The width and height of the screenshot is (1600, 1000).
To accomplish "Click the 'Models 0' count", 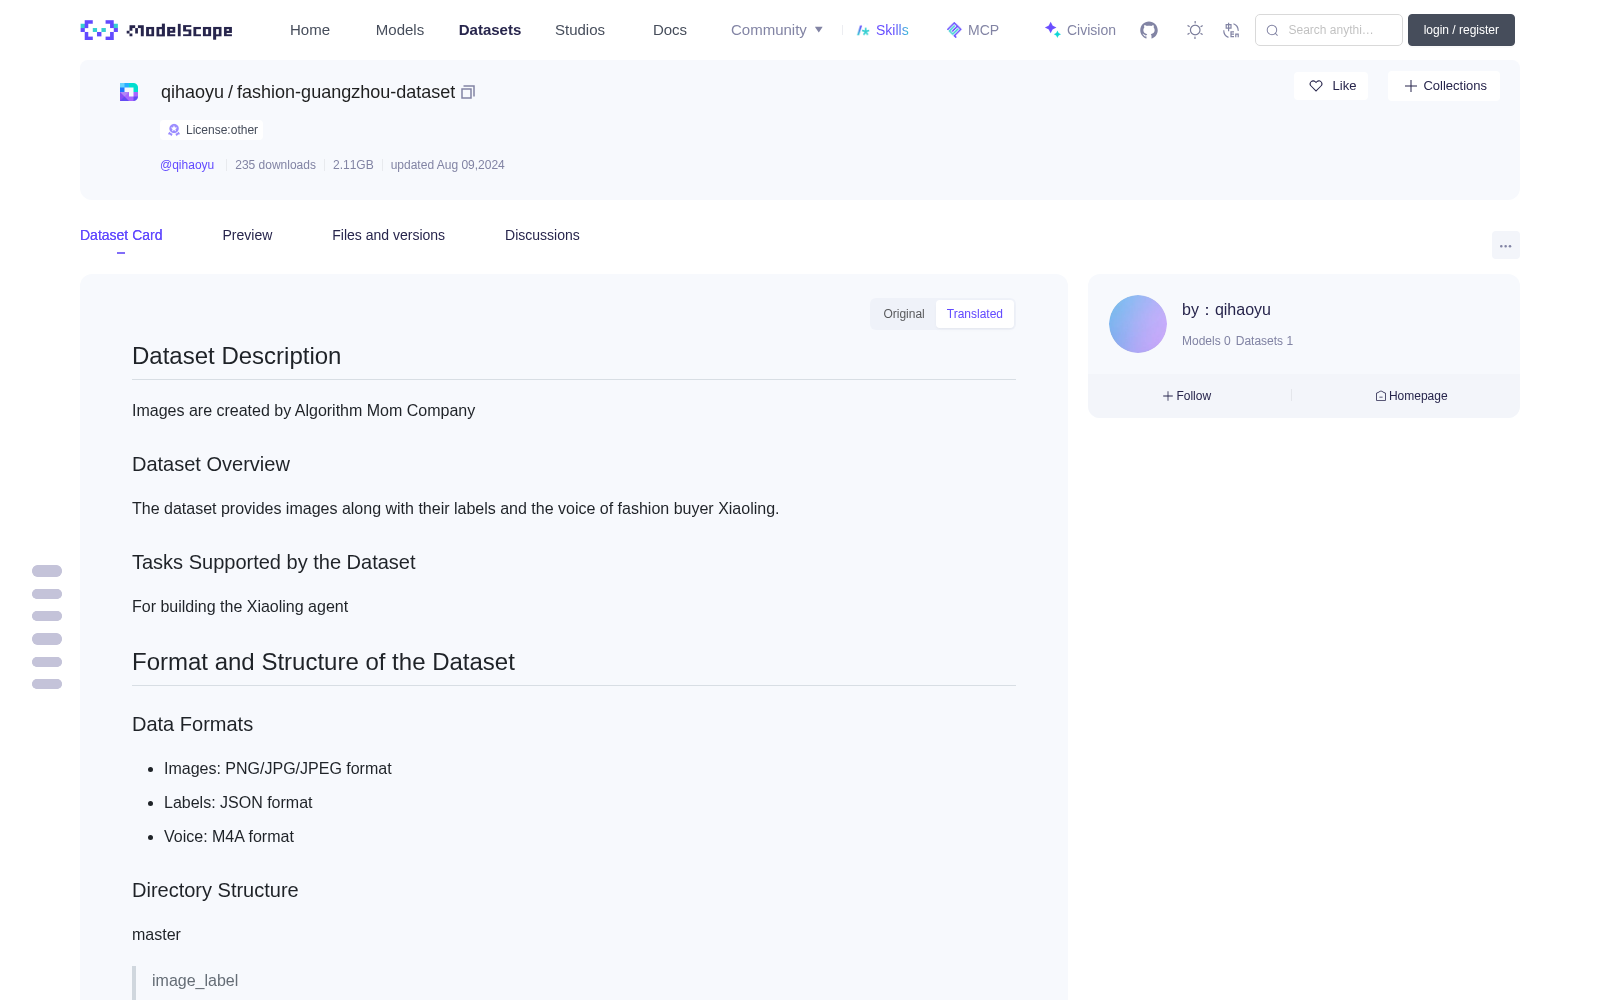I will pyautogui.click(x=1206, y=341).
